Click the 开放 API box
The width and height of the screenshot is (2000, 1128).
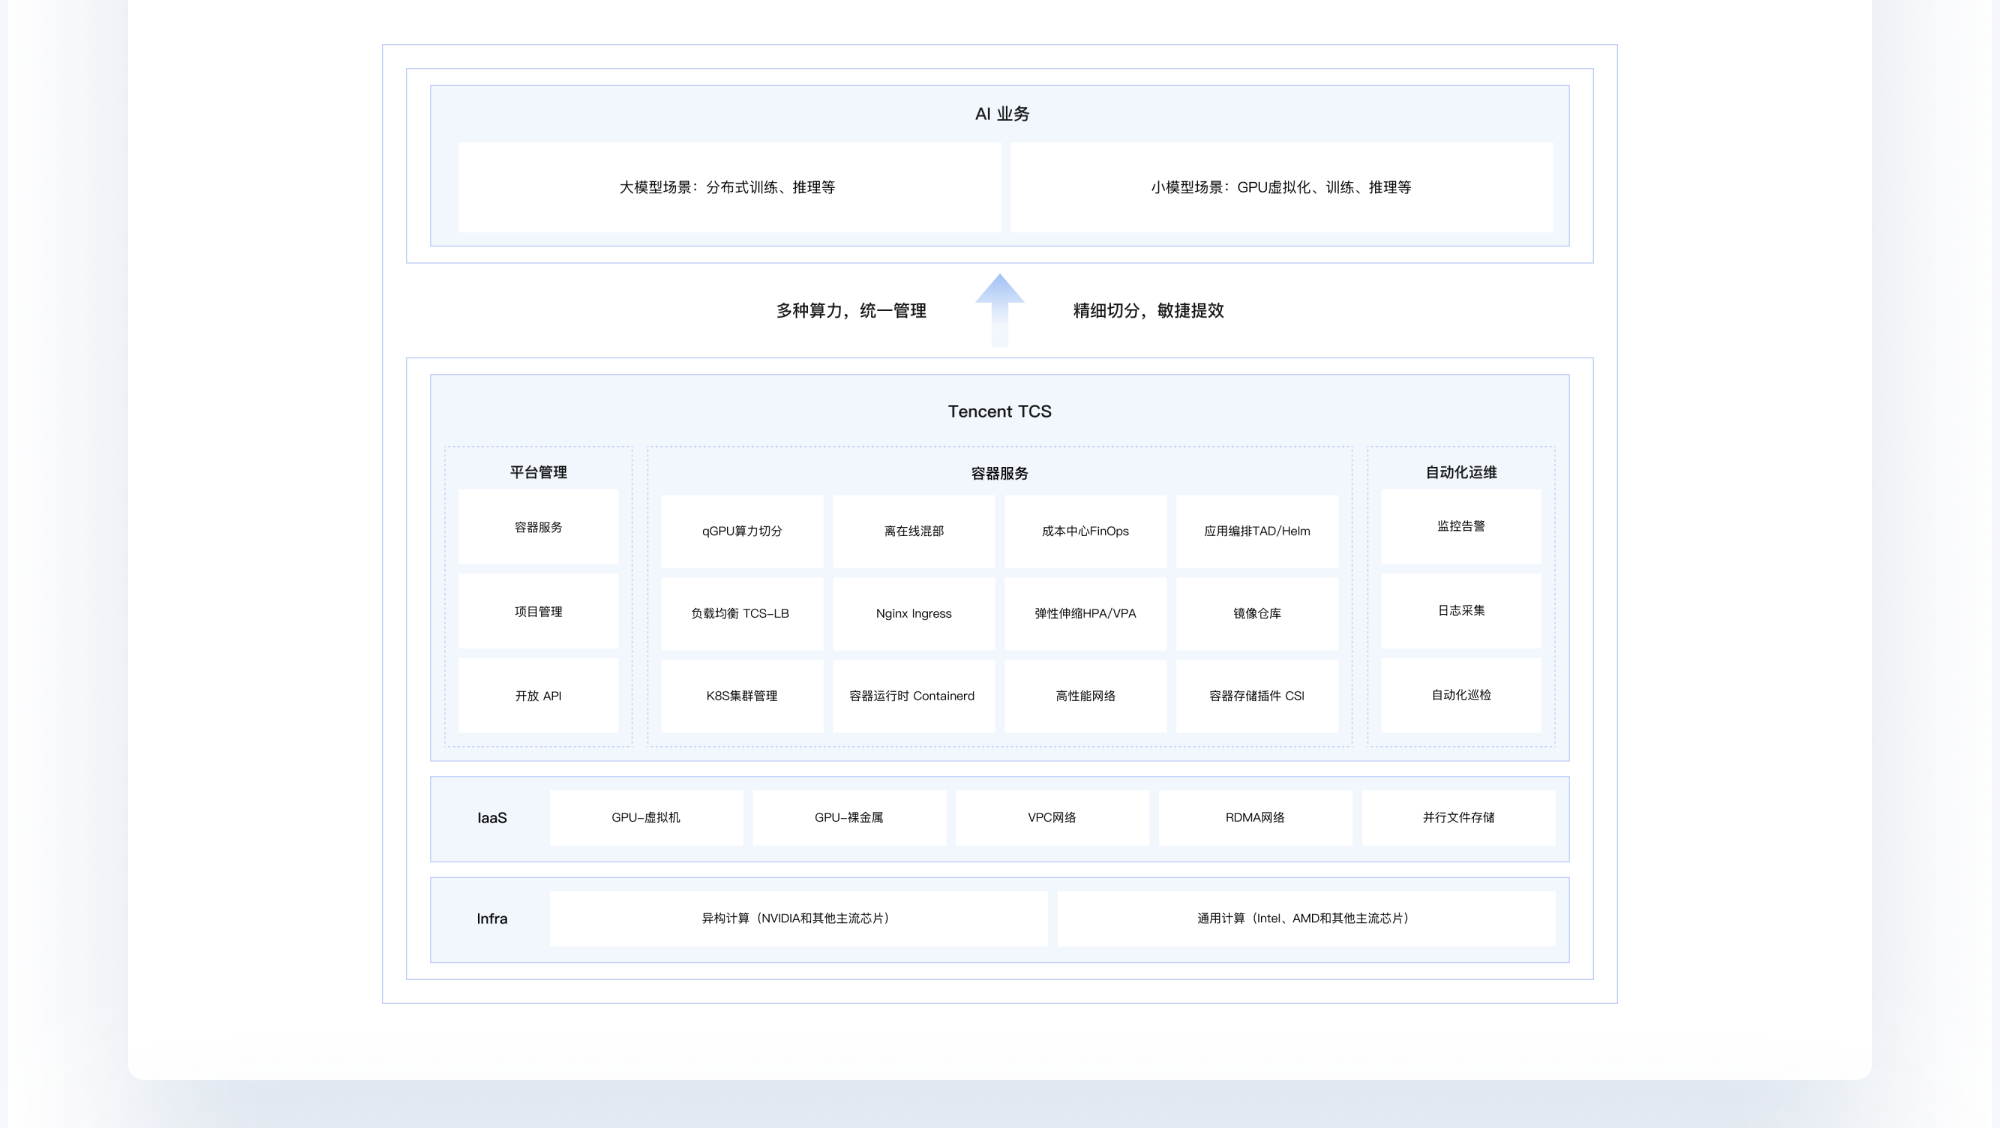click(538, 696)
